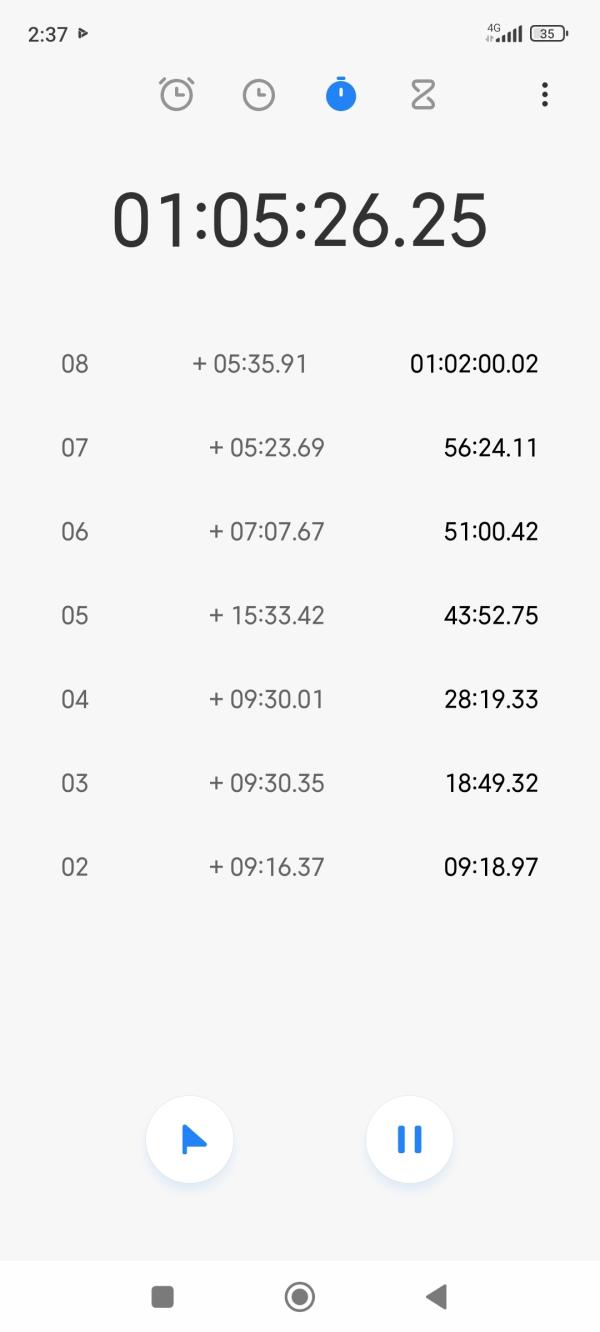Select lap 08 row number
The height and width of the screenshot is (1332, 600).
click(75, 363)
